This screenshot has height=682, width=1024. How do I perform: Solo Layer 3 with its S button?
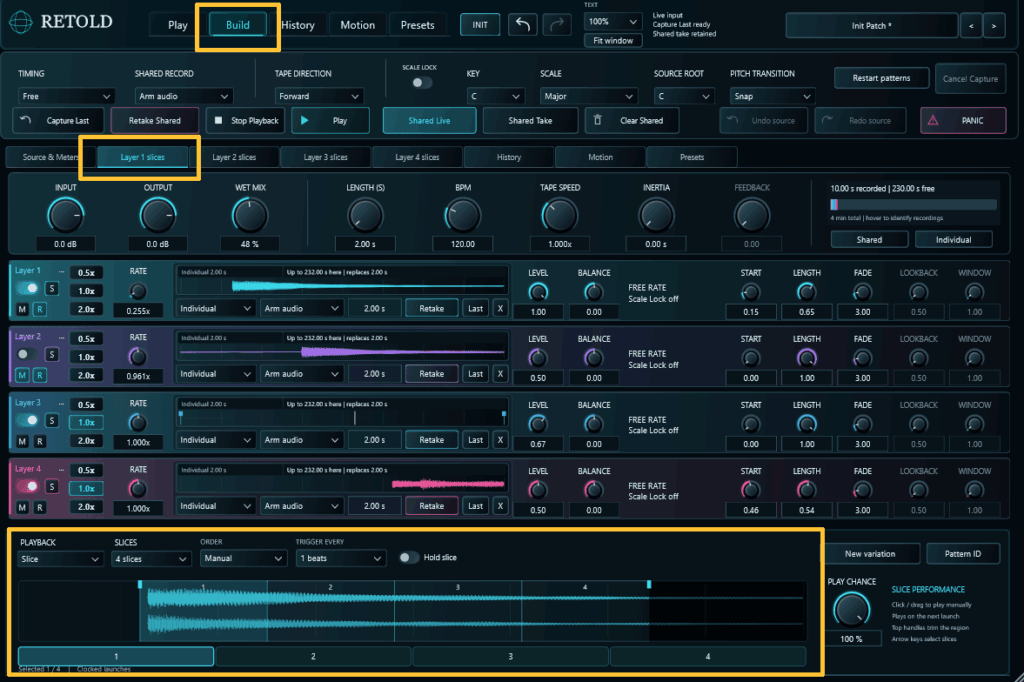click(52, 420)
